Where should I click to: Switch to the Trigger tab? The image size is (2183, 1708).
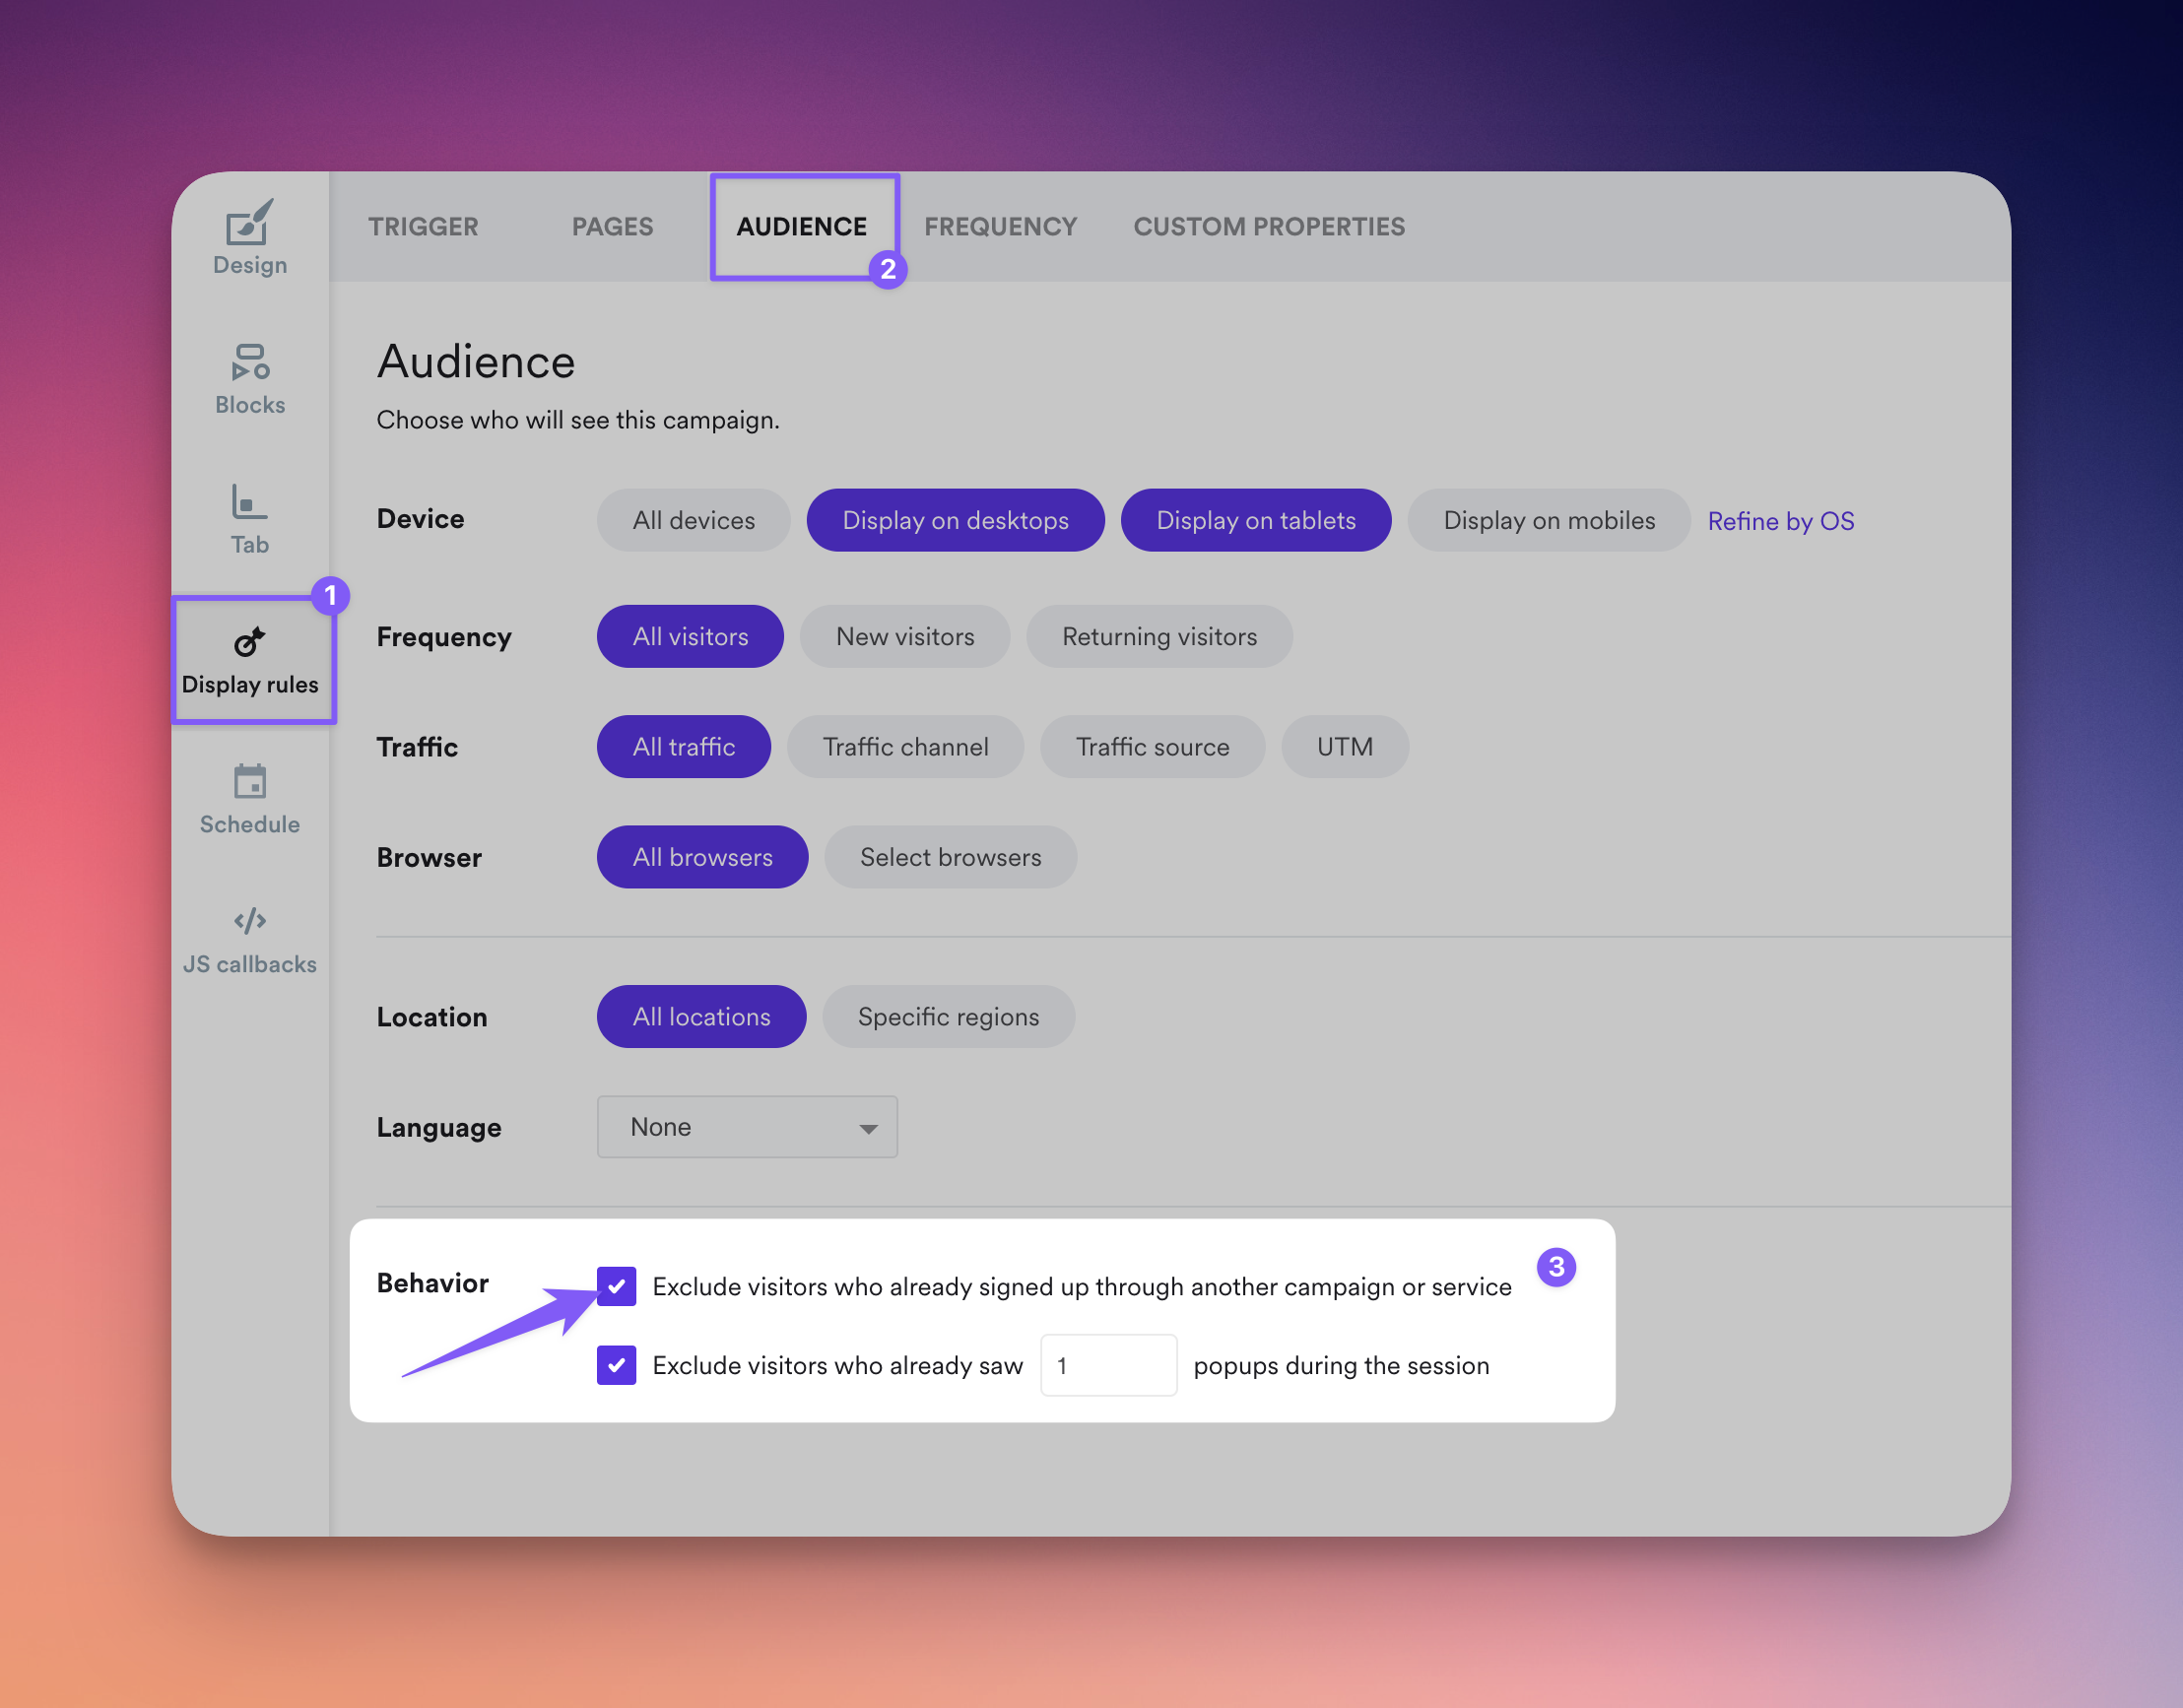(423, 227)
